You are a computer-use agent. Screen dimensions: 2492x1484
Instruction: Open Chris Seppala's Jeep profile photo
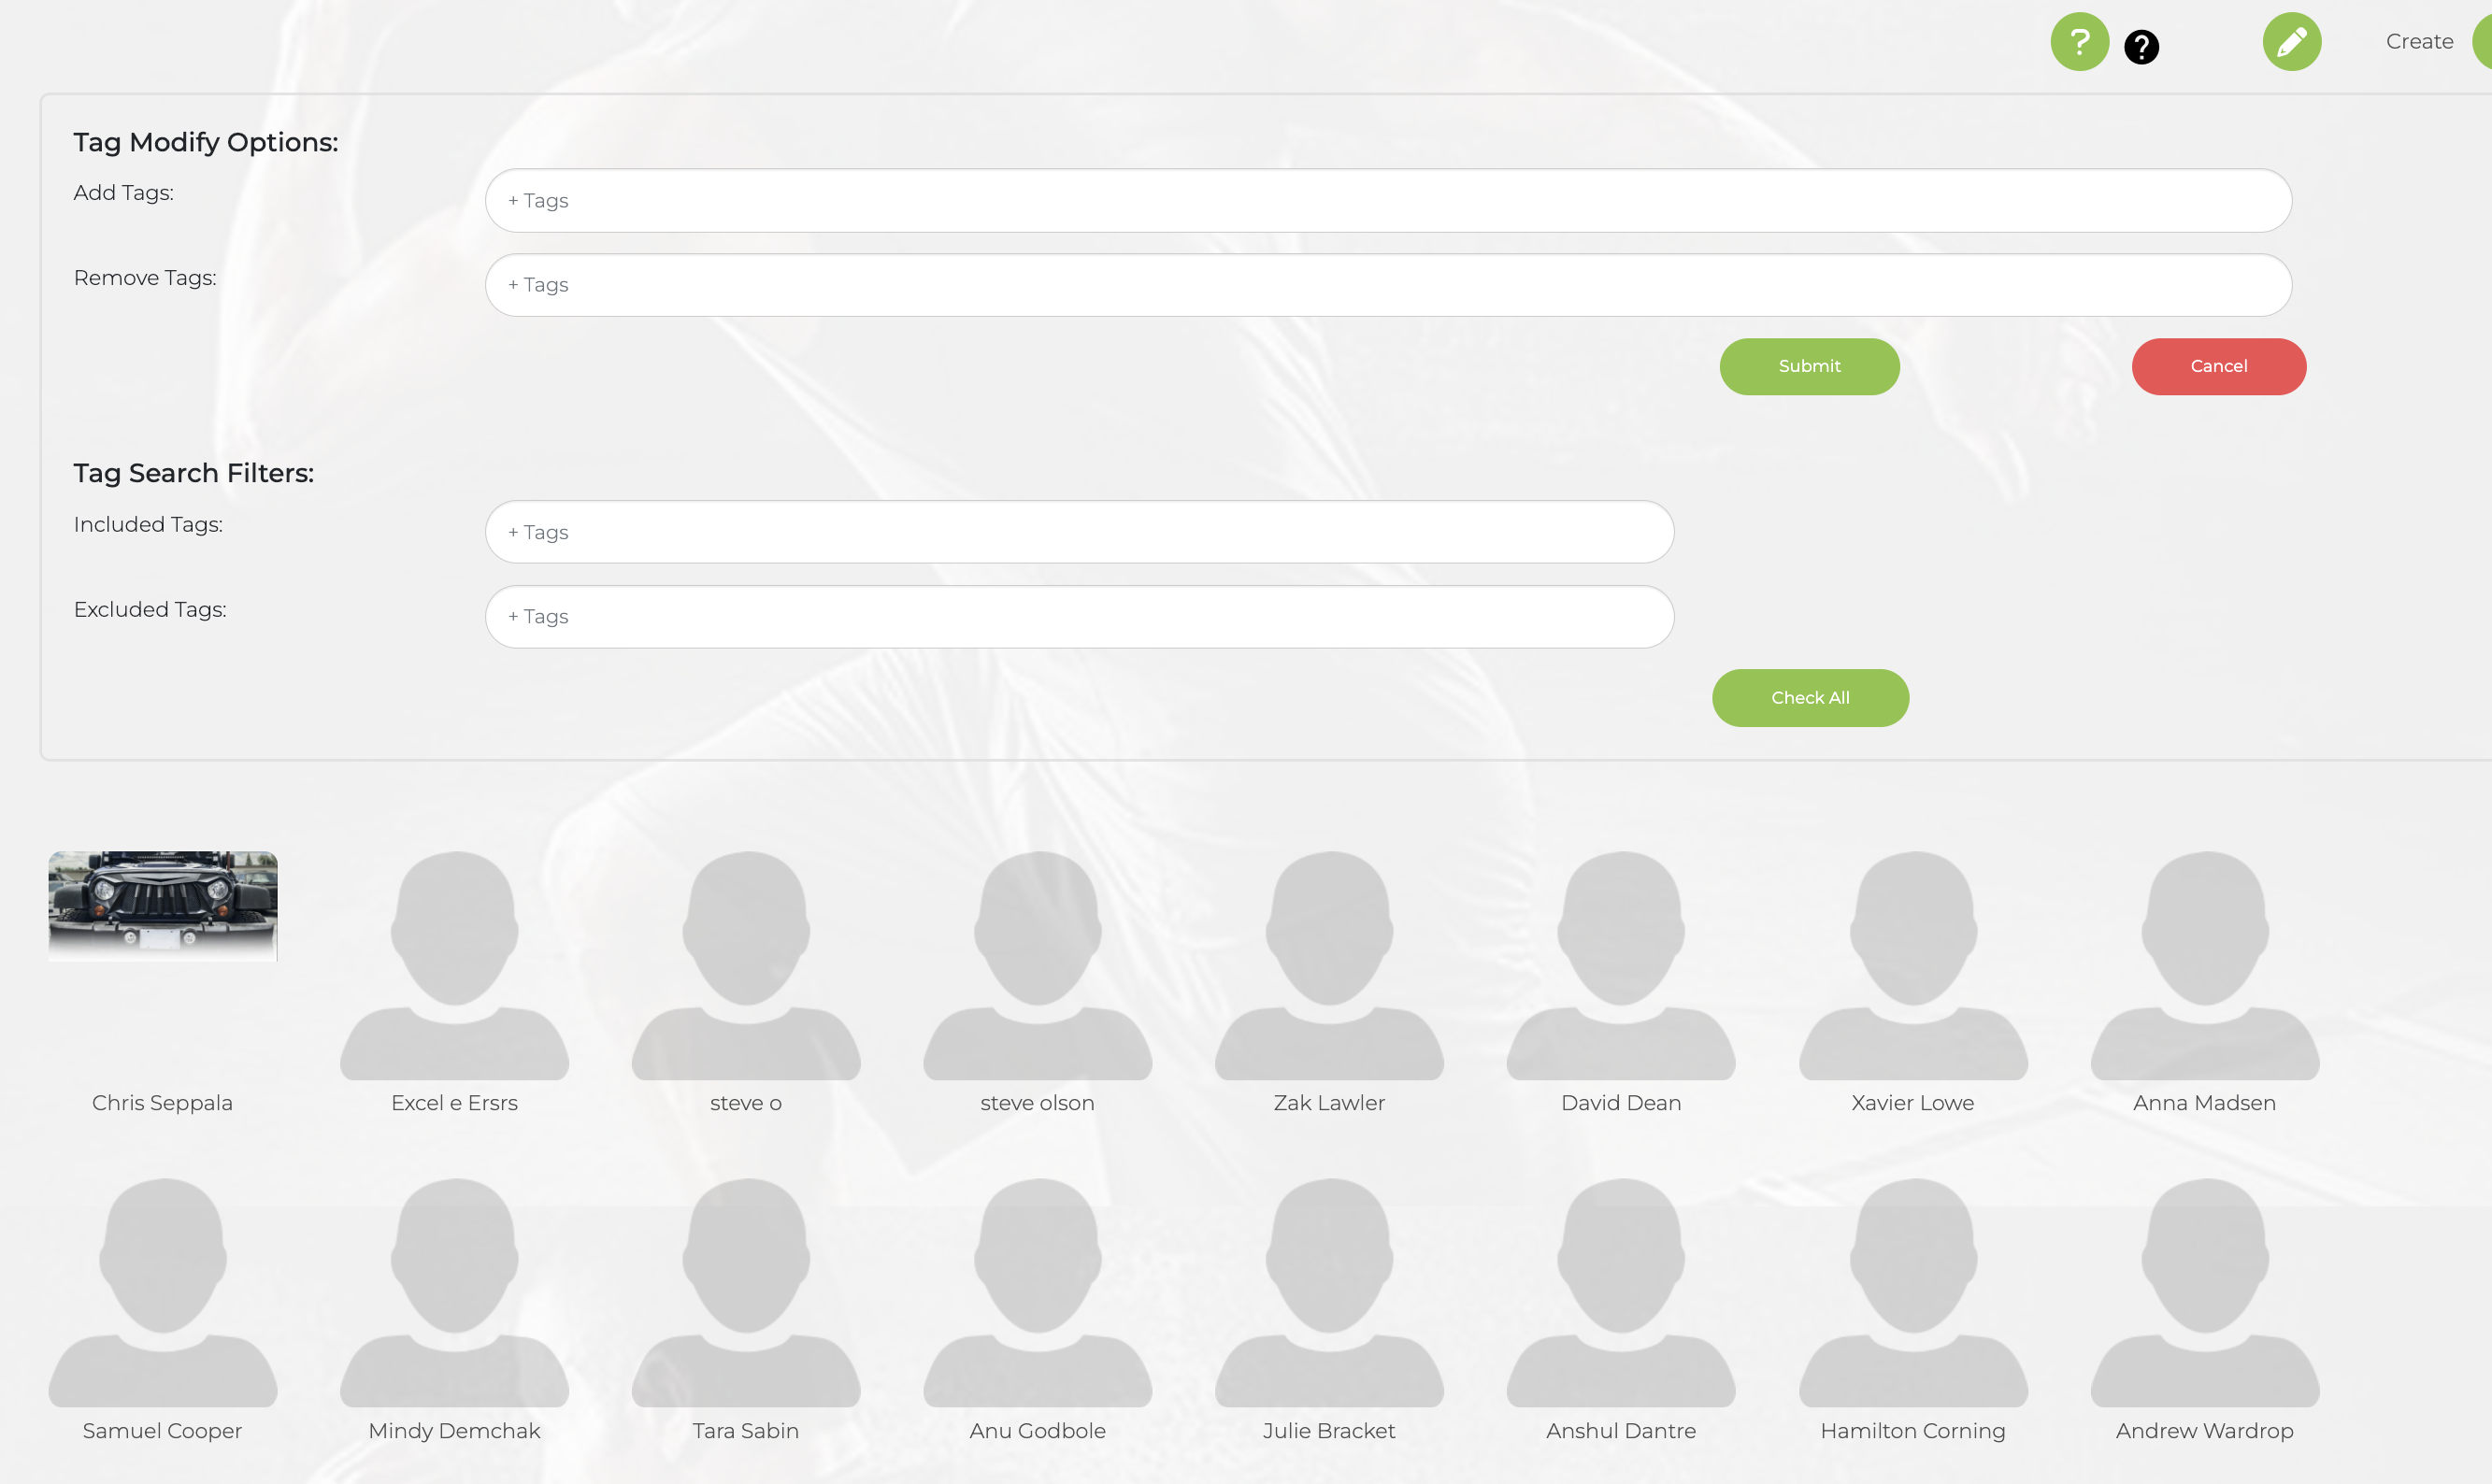pos(162,905)
